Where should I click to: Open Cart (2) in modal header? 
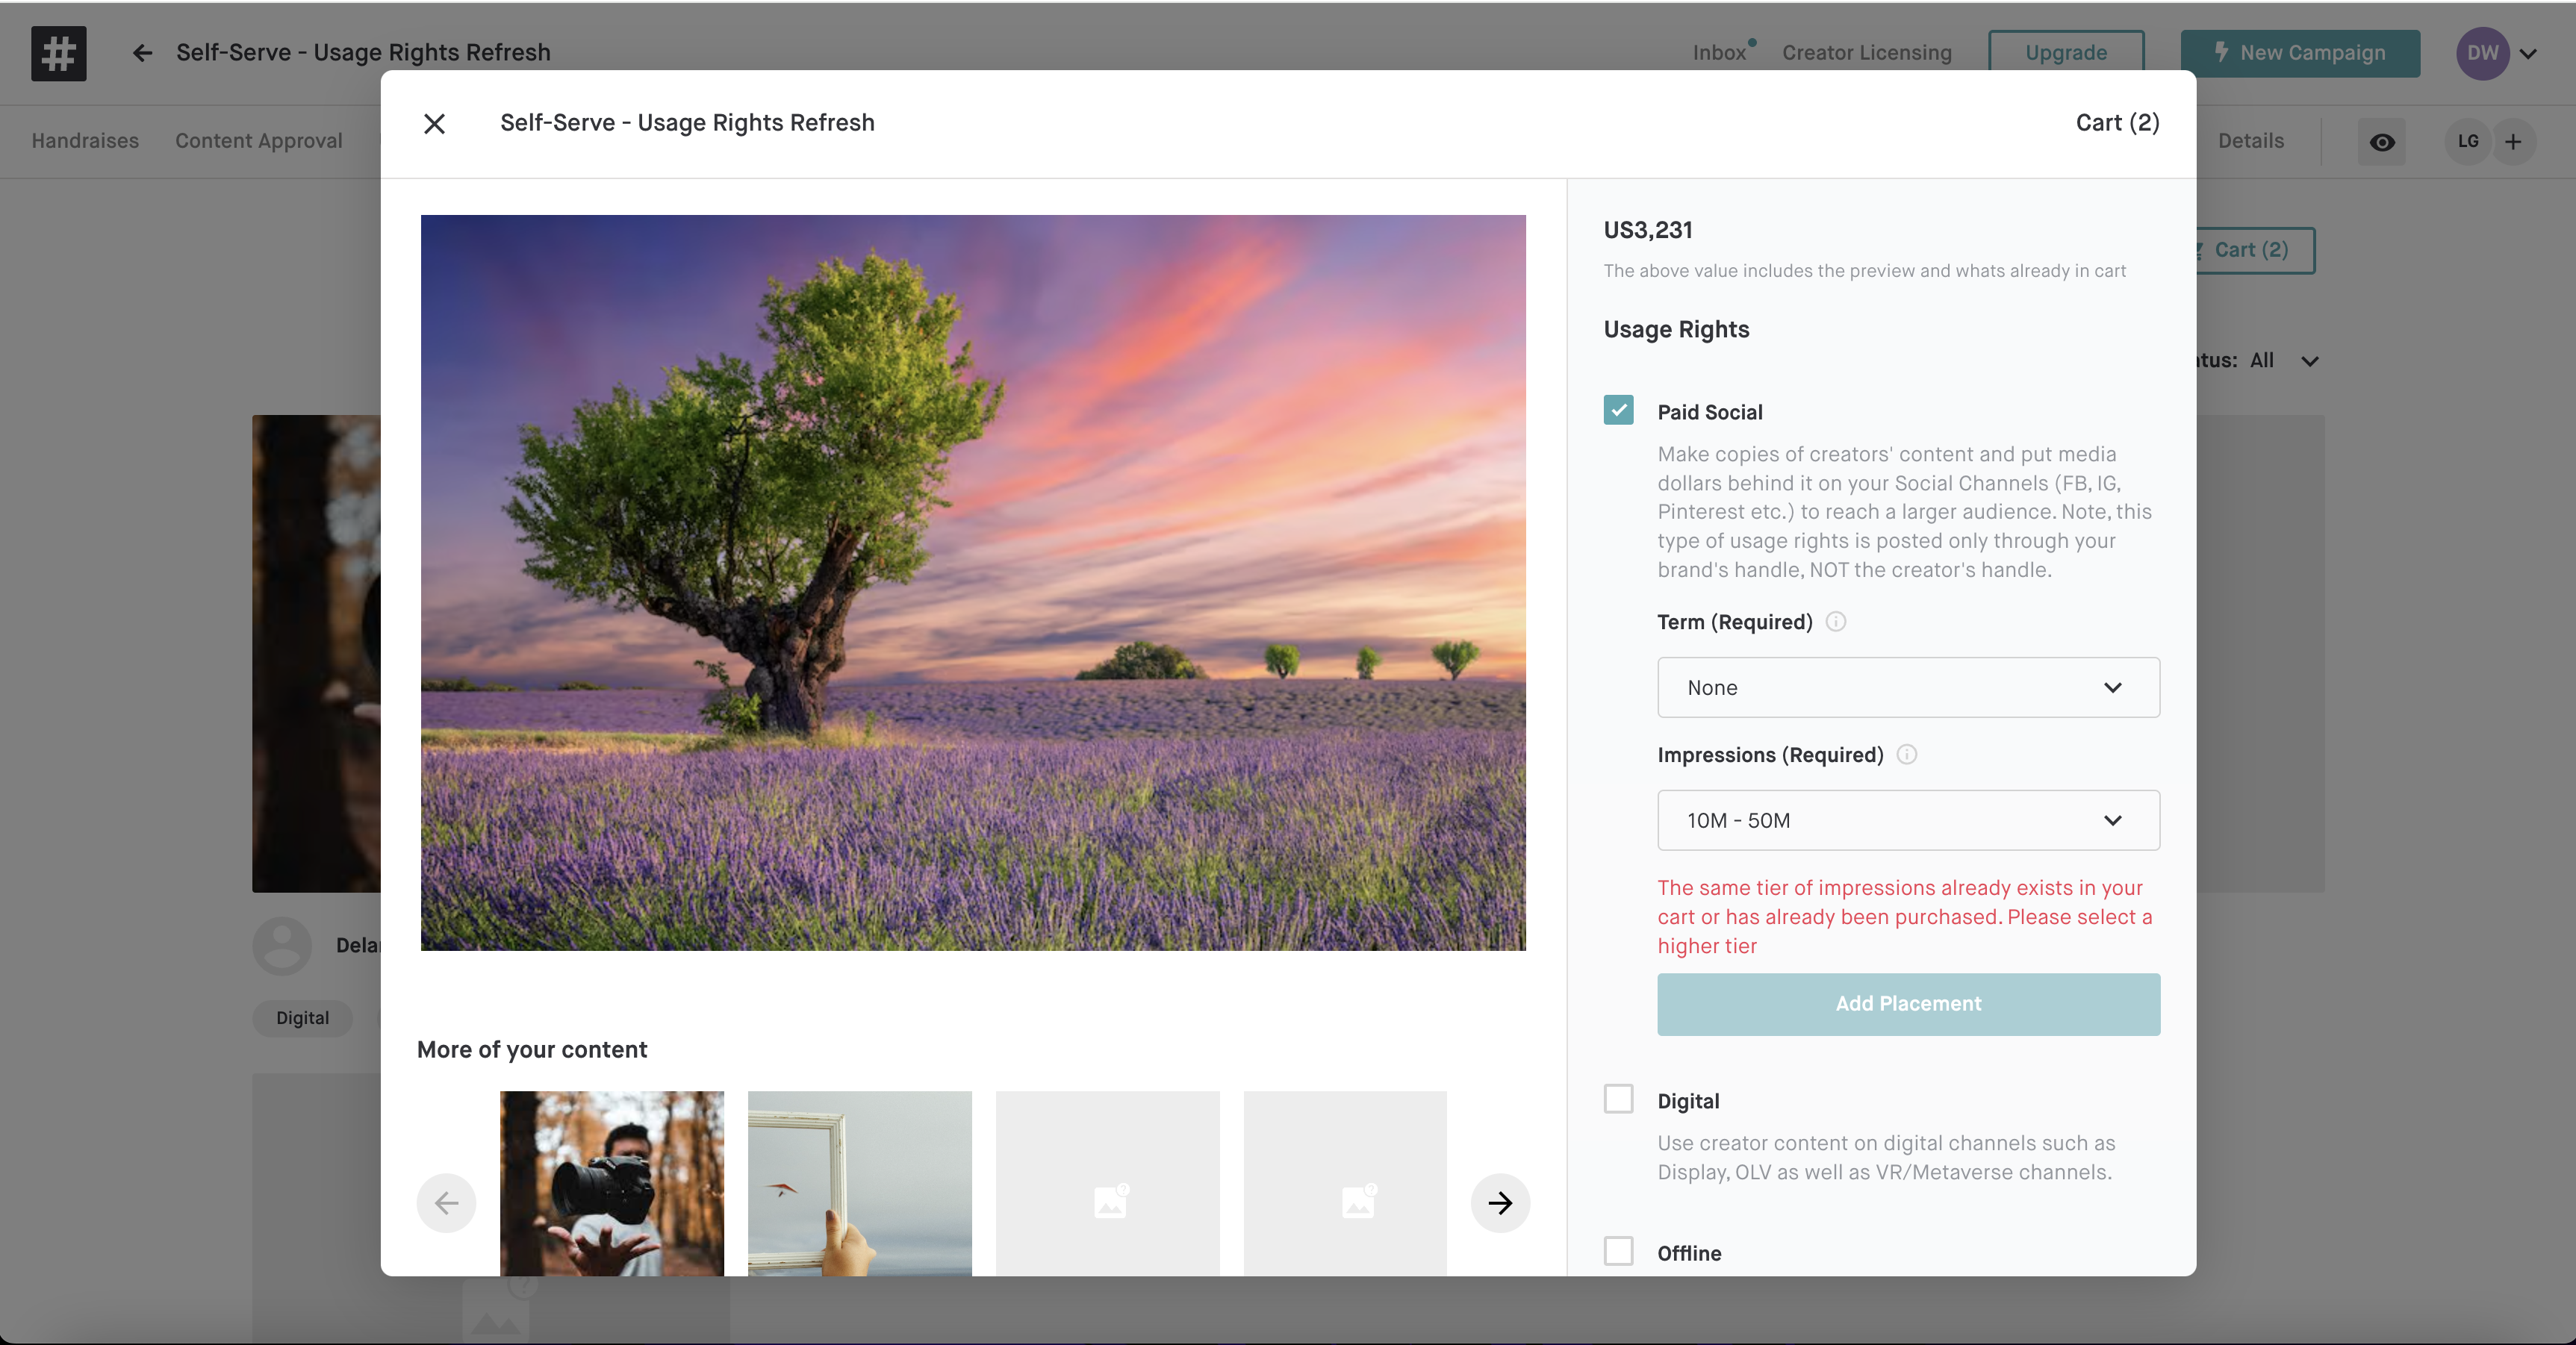pyautogui.click(x=2117, y=123)
